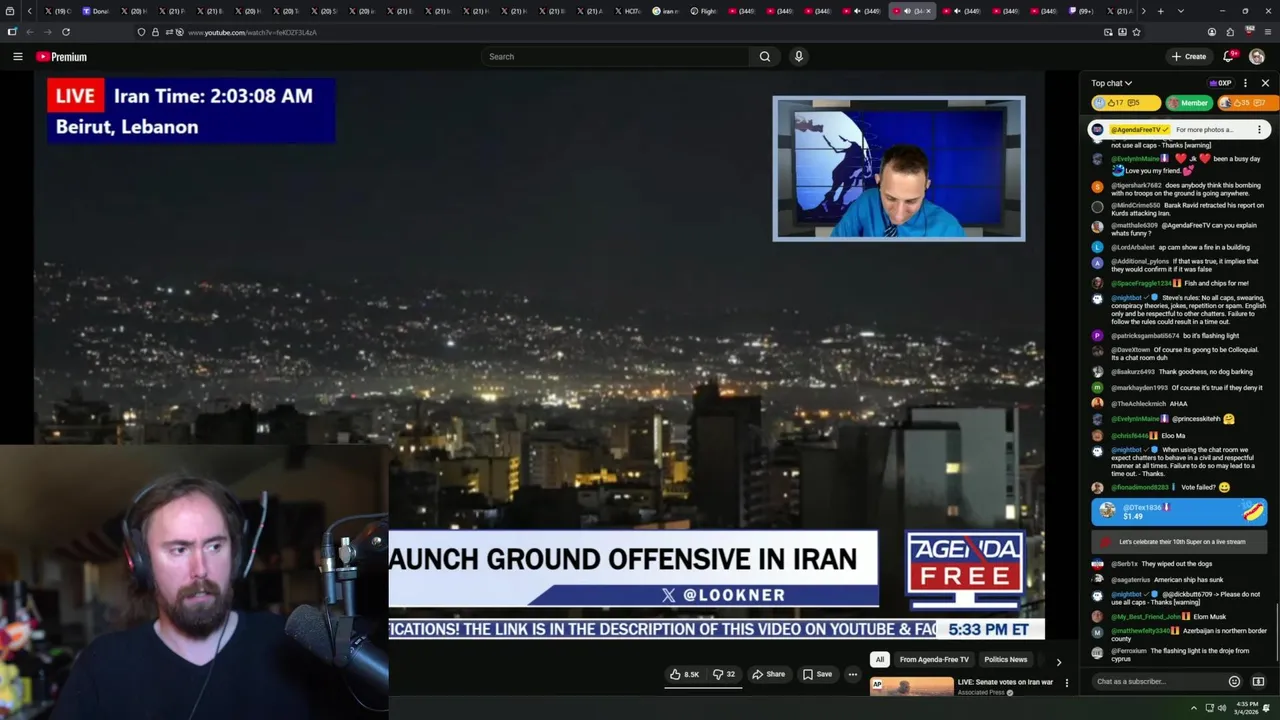The image size is (1280, 720).
Task: Select the Politics News chip
Action: (1005, 660)
